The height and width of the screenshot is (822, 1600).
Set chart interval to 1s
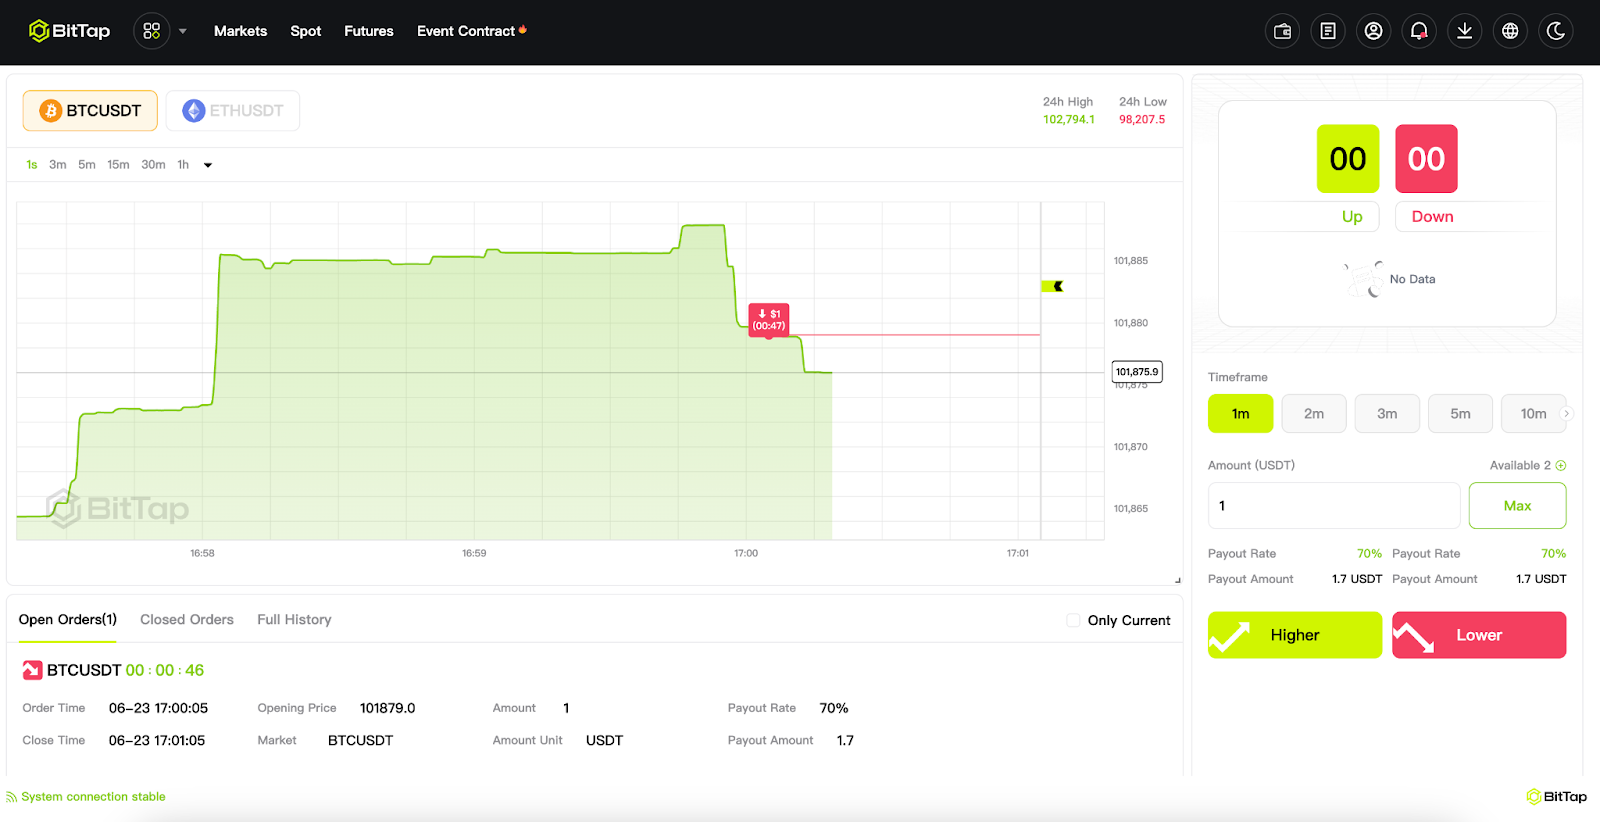pyautogui.click(x=32, y=165)
